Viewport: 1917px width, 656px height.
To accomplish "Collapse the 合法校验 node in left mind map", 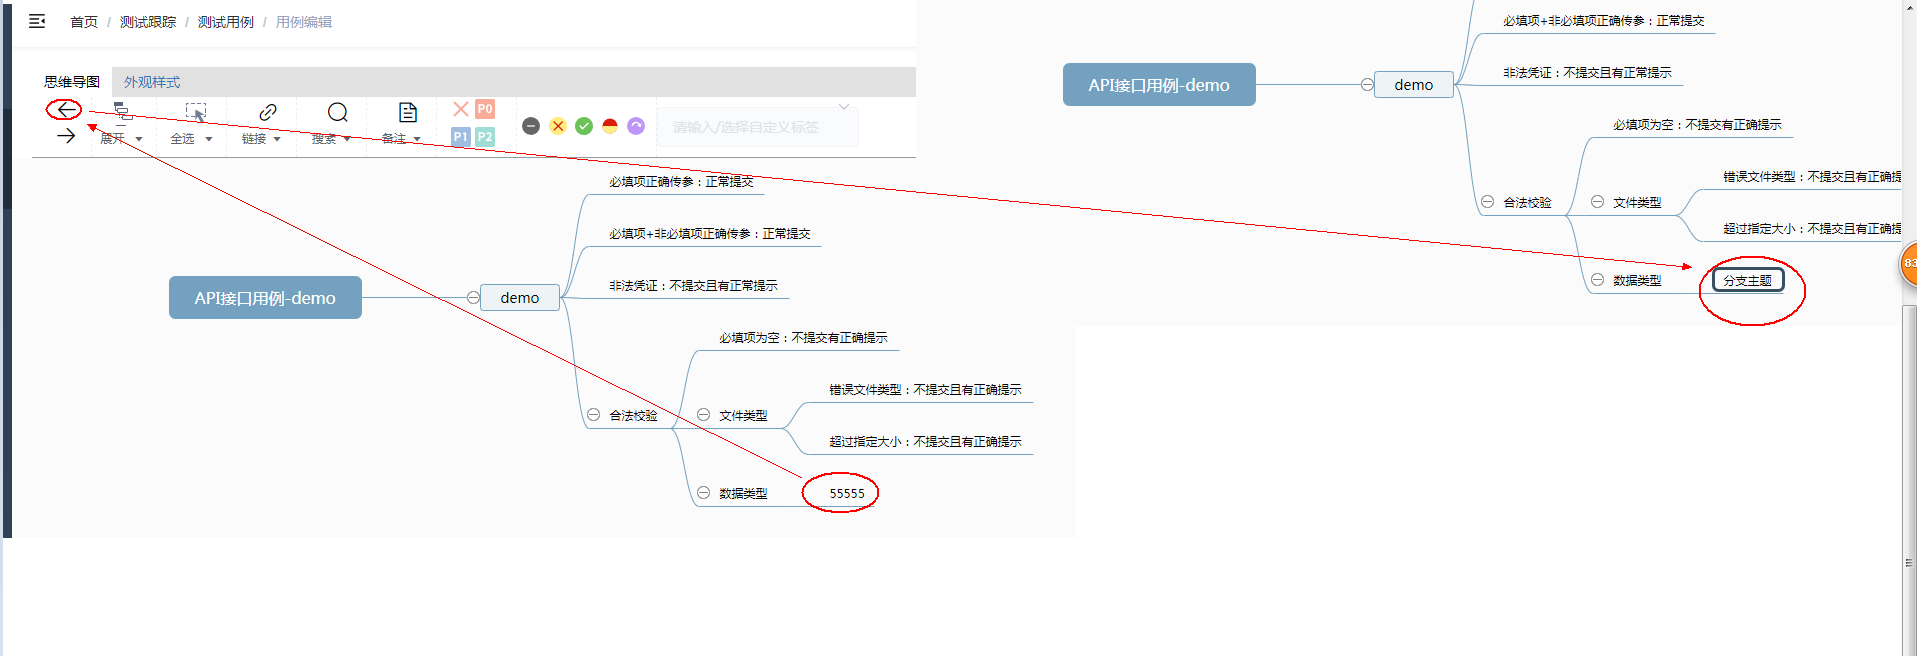I will [593, 415].
